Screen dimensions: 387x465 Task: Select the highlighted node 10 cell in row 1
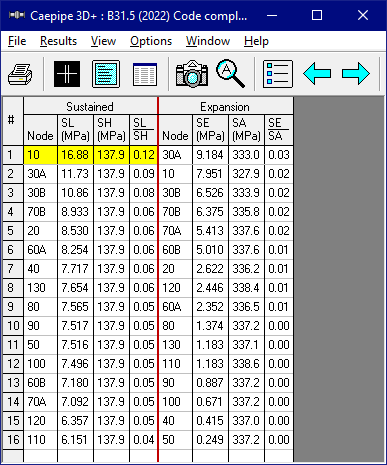pos(40,155)
